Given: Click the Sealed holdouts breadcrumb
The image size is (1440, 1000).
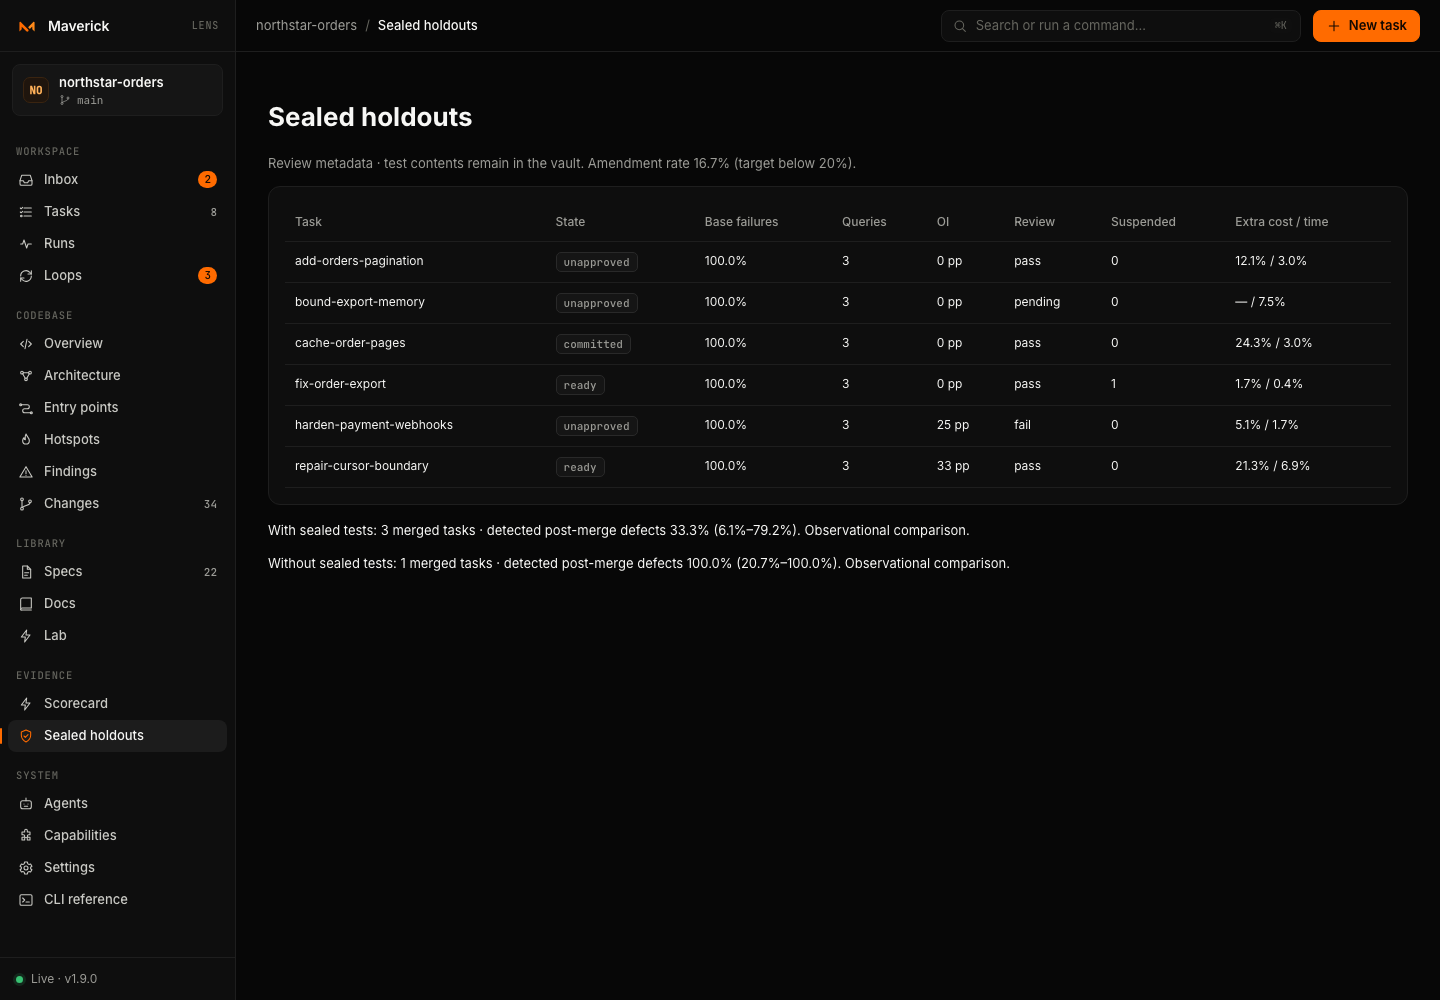Looking at the screenshot, I should [428, 26].
